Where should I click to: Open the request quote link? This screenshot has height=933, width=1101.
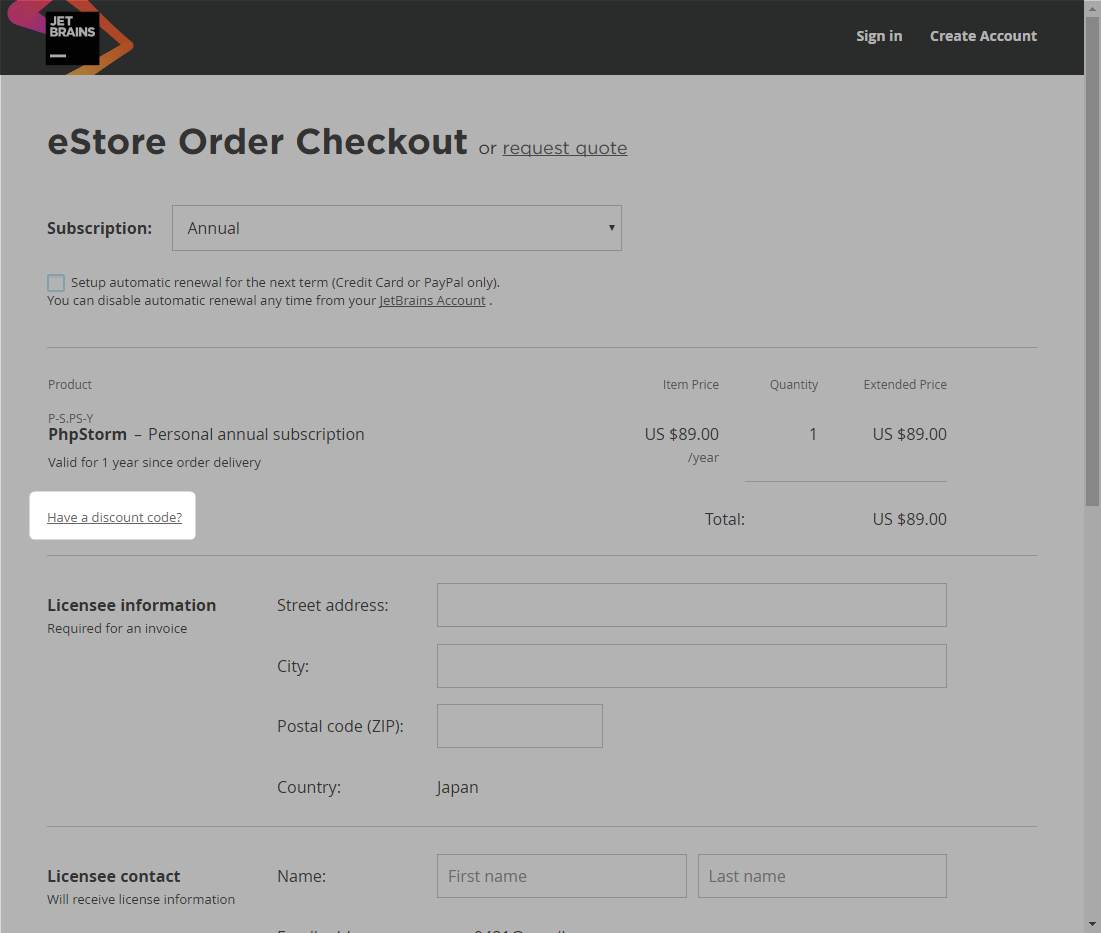[565, 148]
